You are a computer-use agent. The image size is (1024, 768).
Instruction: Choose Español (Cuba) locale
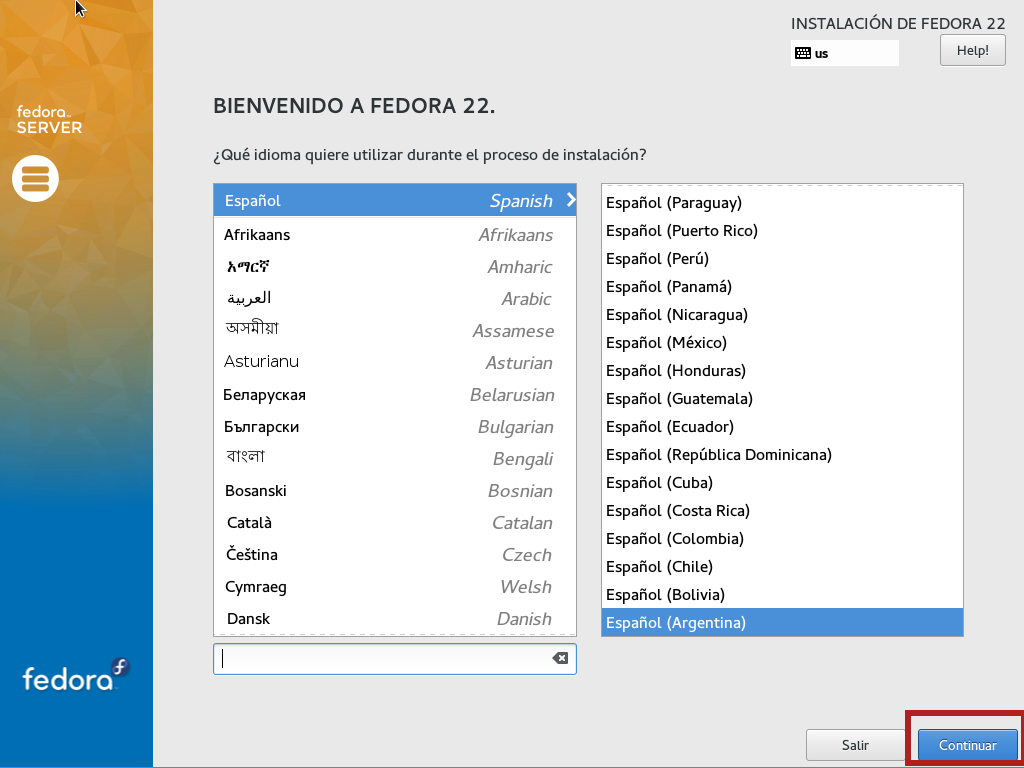click(x=782, y=483)
